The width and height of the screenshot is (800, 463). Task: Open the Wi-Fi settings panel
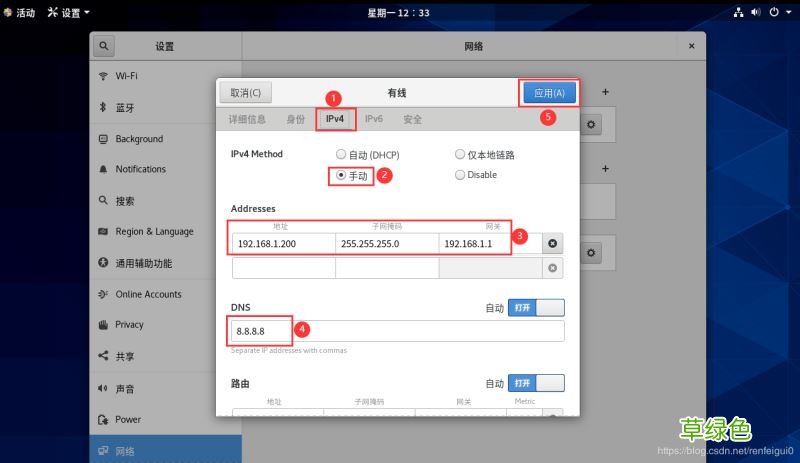click(165, 76)
